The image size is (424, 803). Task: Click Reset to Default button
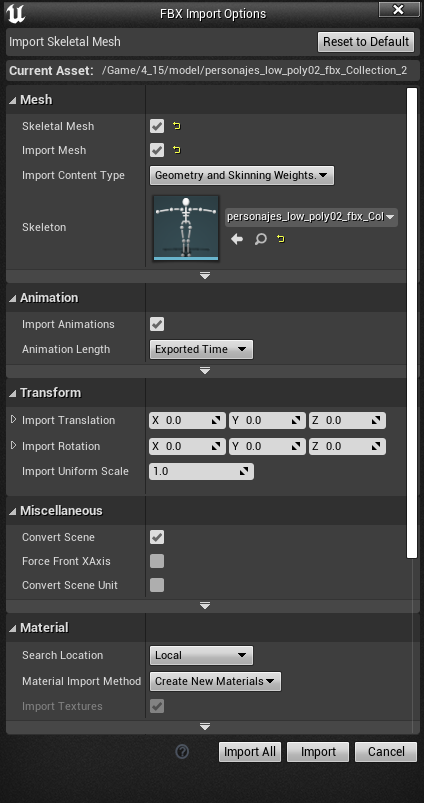366,41
